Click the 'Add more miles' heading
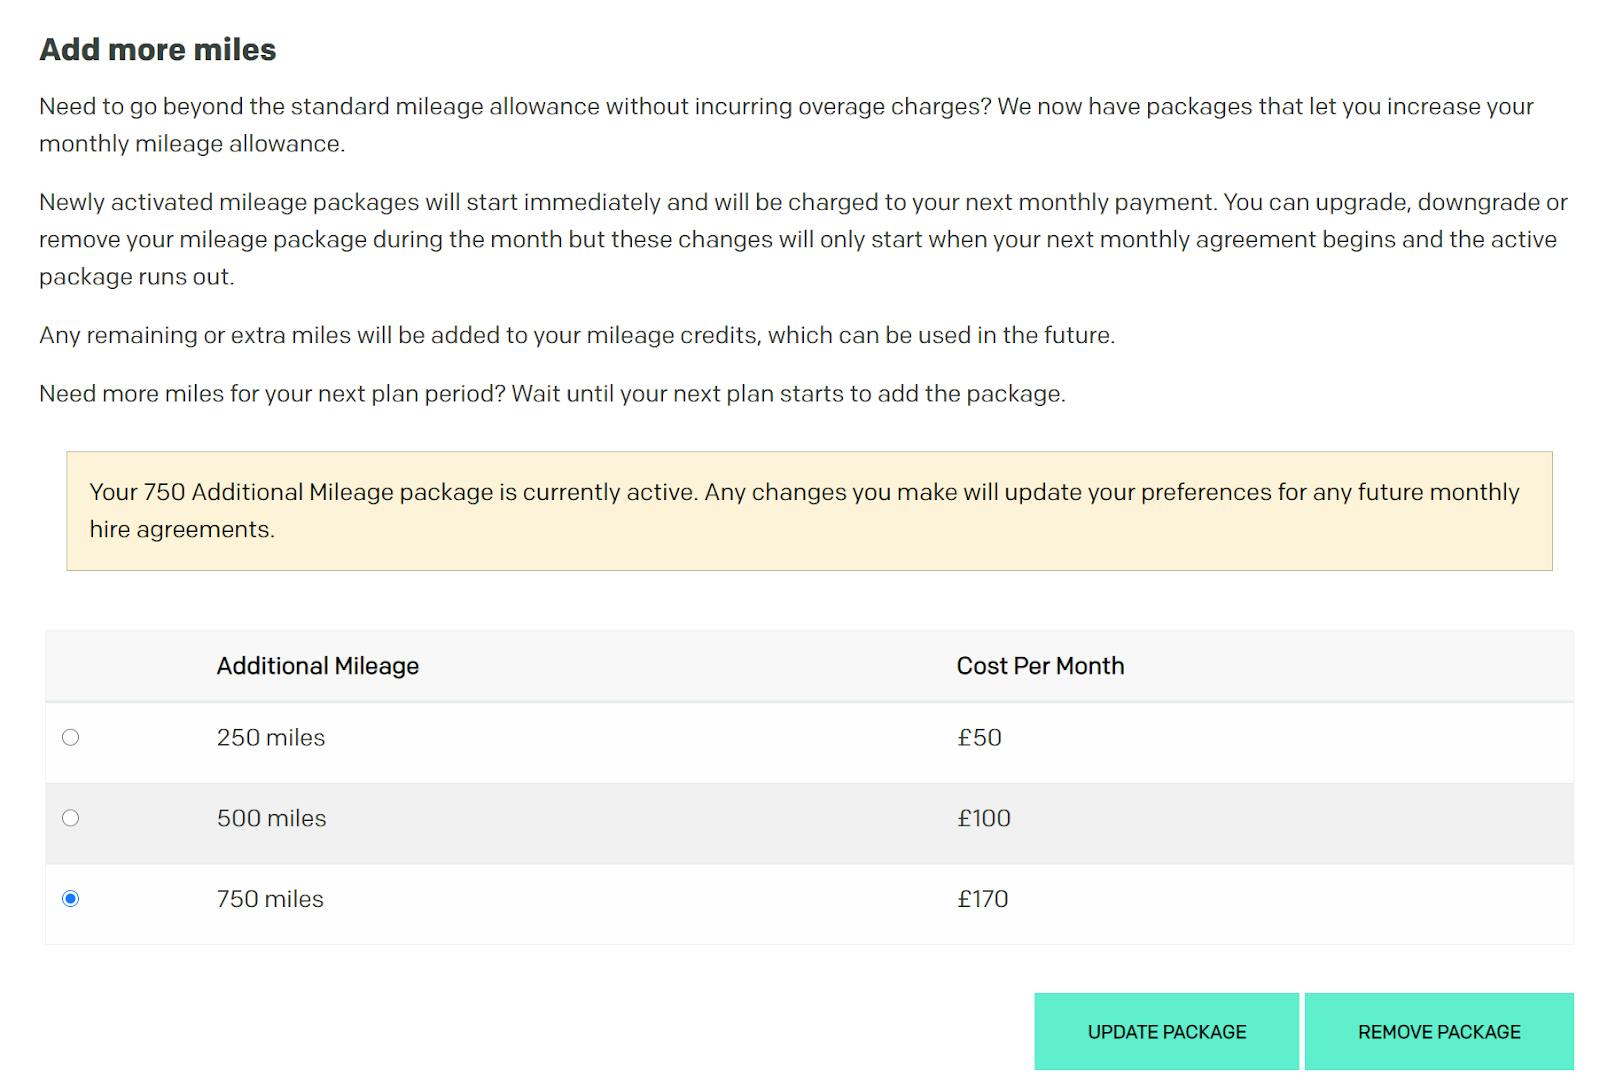 click(x=158, y=50)
